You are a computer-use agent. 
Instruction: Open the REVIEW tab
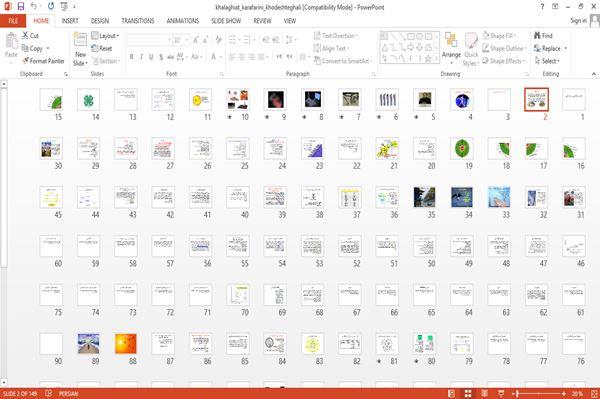coord(262,21)
